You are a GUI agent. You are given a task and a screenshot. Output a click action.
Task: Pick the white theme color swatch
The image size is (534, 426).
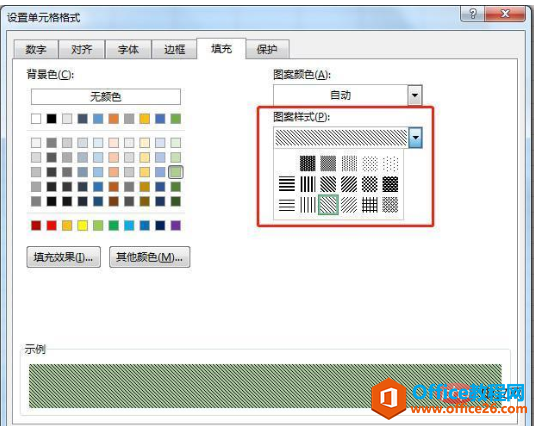(x=36, y=119)
